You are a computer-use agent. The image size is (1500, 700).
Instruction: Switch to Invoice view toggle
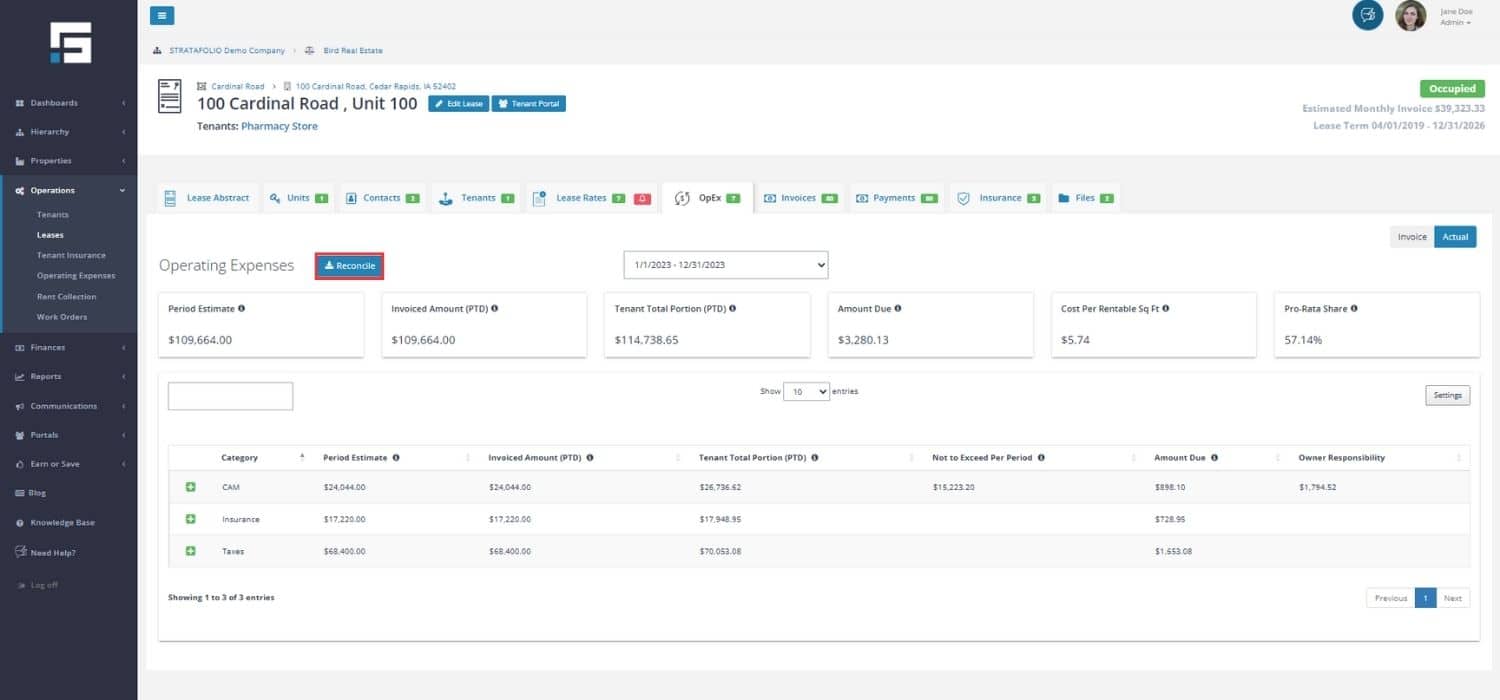[x=1411, y=237]
